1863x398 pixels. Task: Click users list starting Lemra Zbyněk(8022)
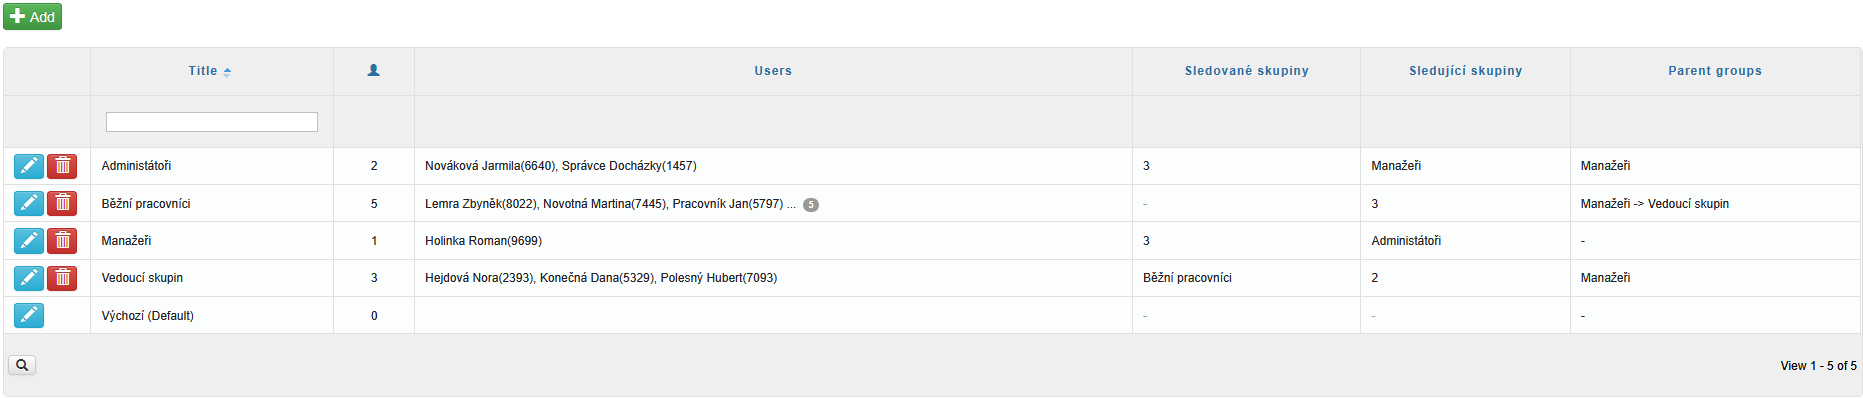pyautogui.click(x=610, y=204)
